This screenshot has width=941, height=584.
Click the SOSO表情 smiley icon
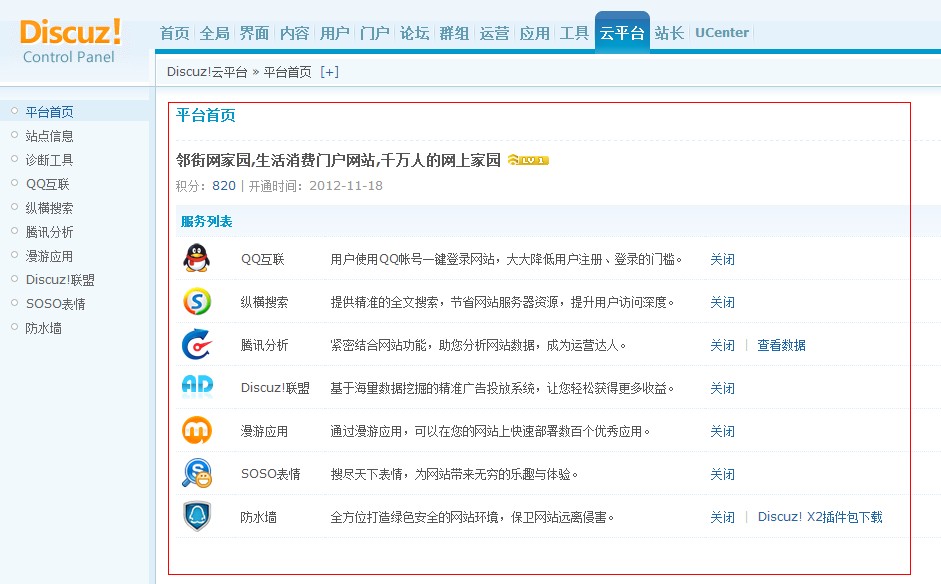197,473
